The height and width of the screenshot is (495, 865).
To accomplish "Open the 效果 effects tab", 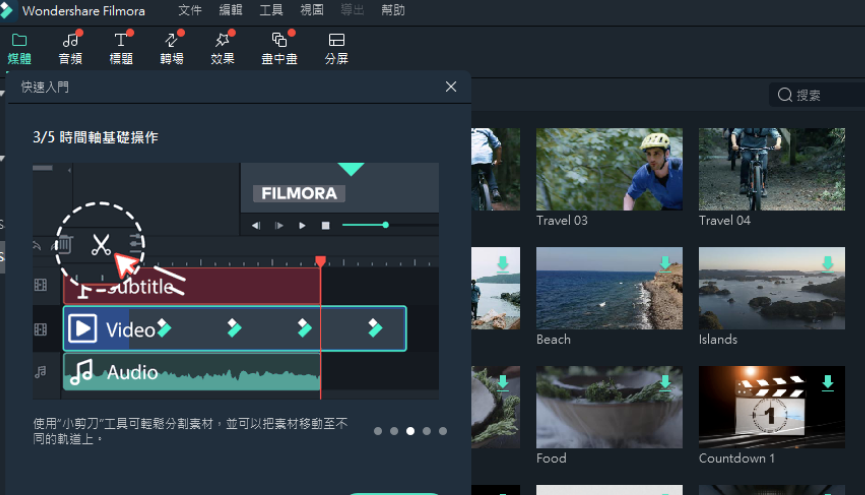I will pyautogui.click(x=222, y=49).
